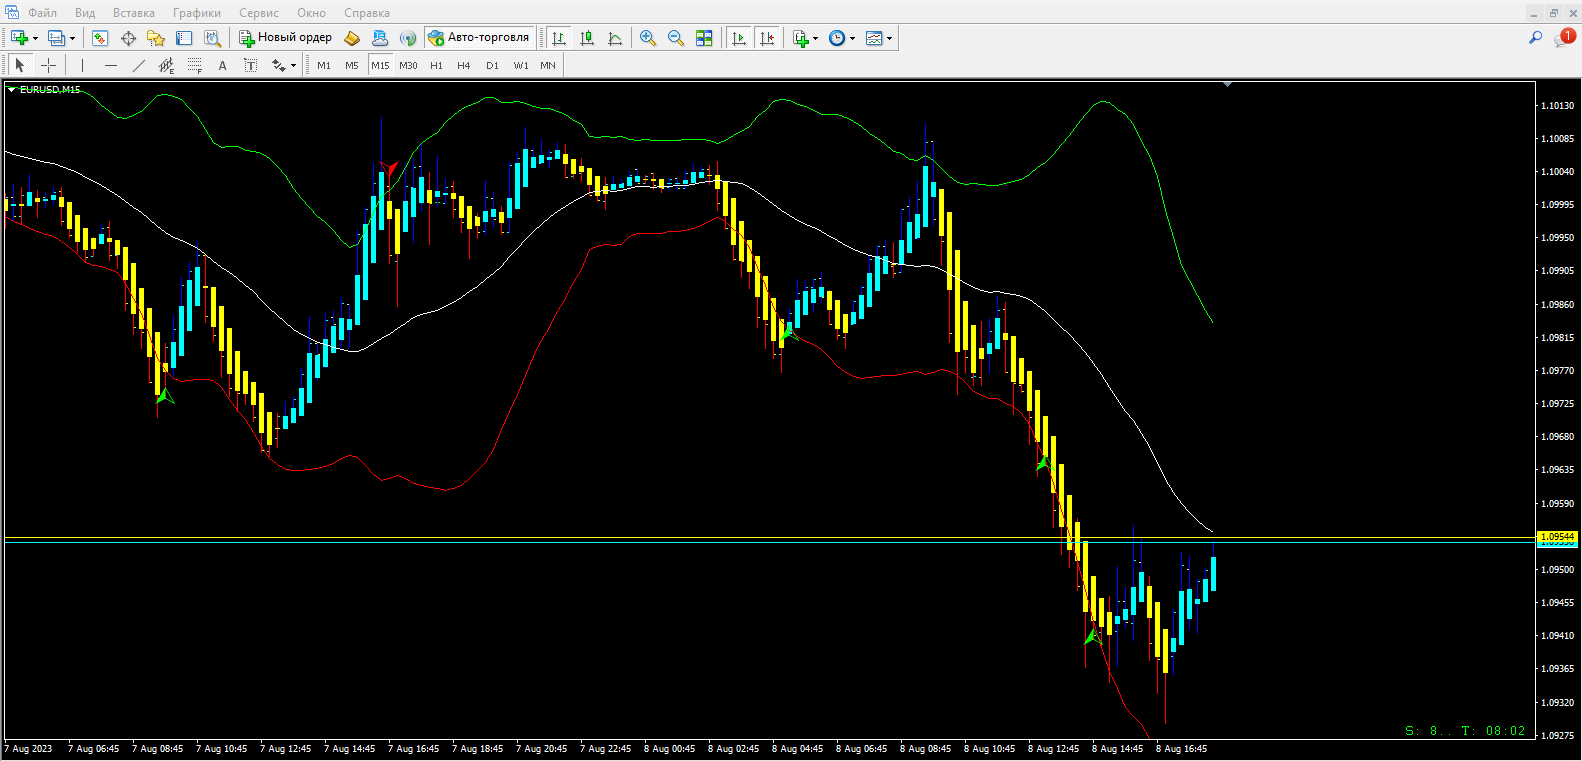This screenshot has height=761, width=1582.
Task: Click the Новый ордер button
Action: pos(285,38)
